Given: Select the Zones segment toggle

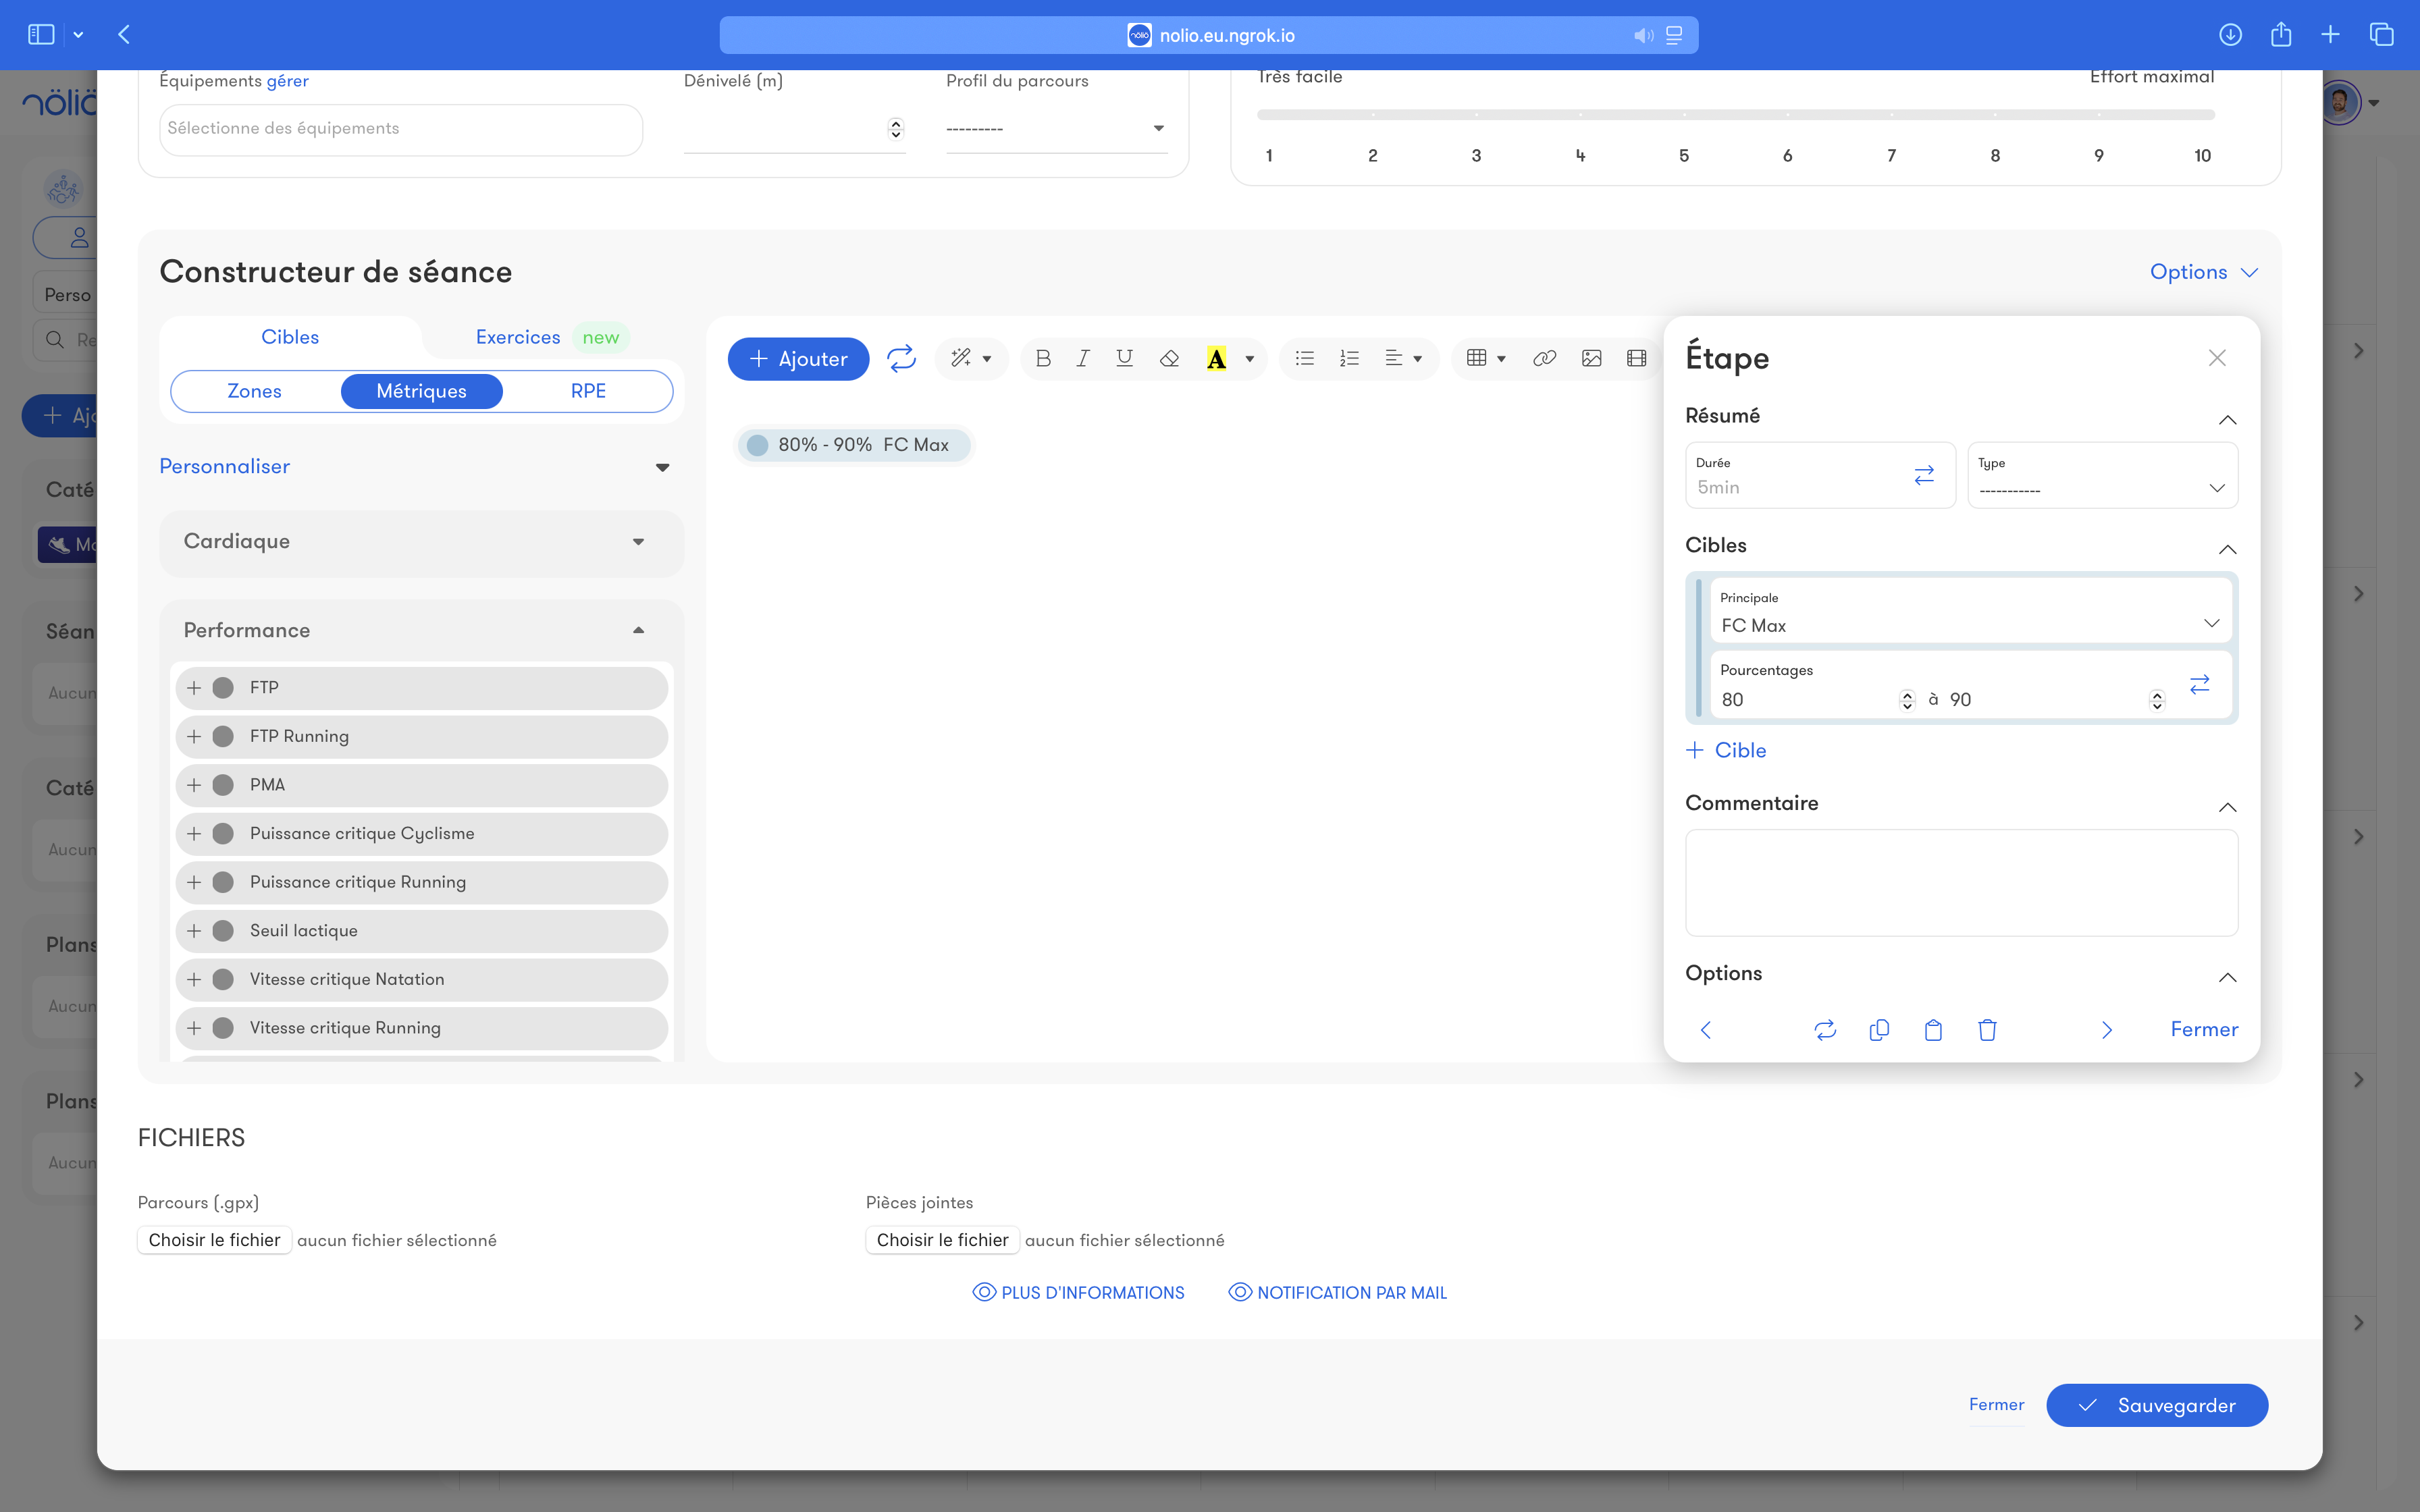Looking at the screenshot, I should click(x=254, y=391).
